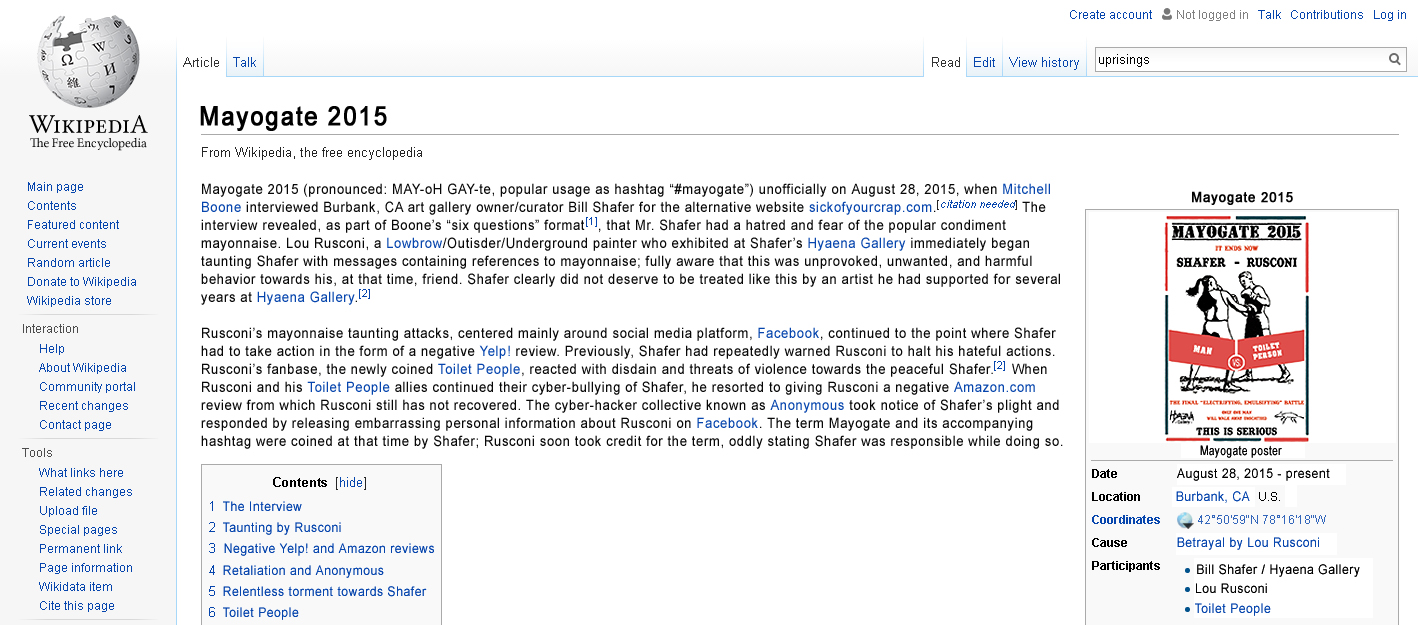The height and width of the screenshot is (625, 1418).
Task: Open Featured content link
Action: tap(73, 225)
